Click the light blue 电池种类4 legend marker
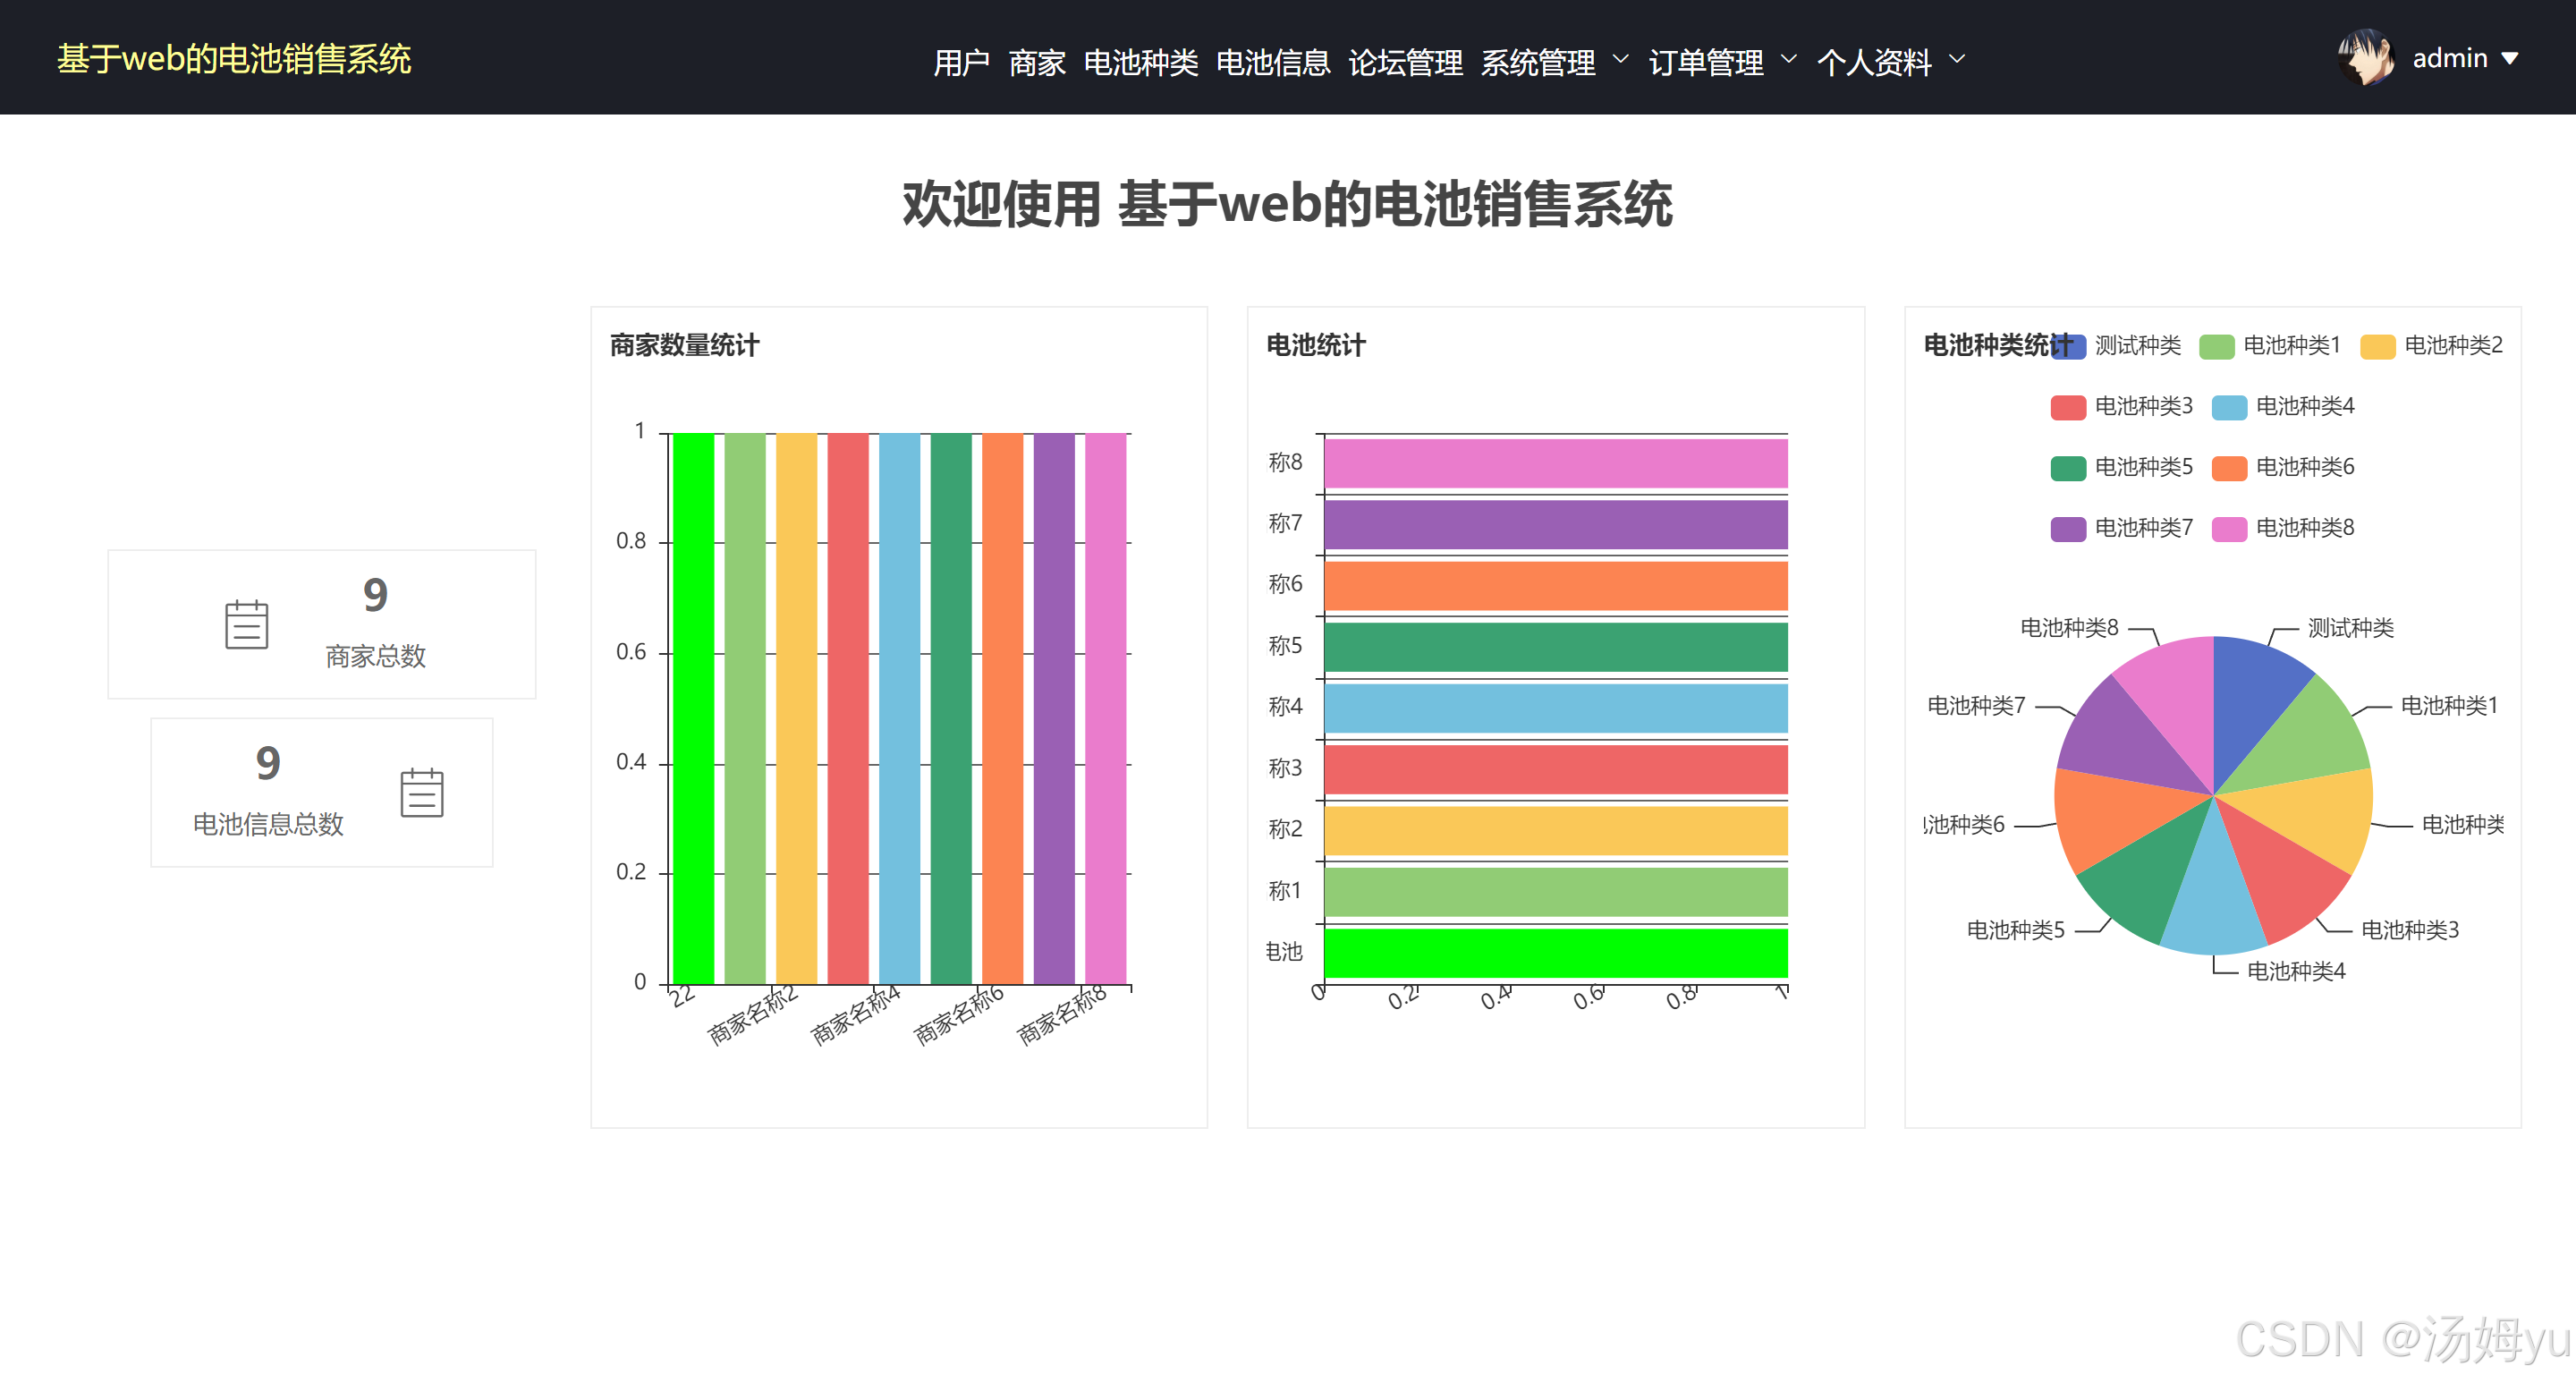Viewport: 2576px width, 1383px height. coord(2228,407)
